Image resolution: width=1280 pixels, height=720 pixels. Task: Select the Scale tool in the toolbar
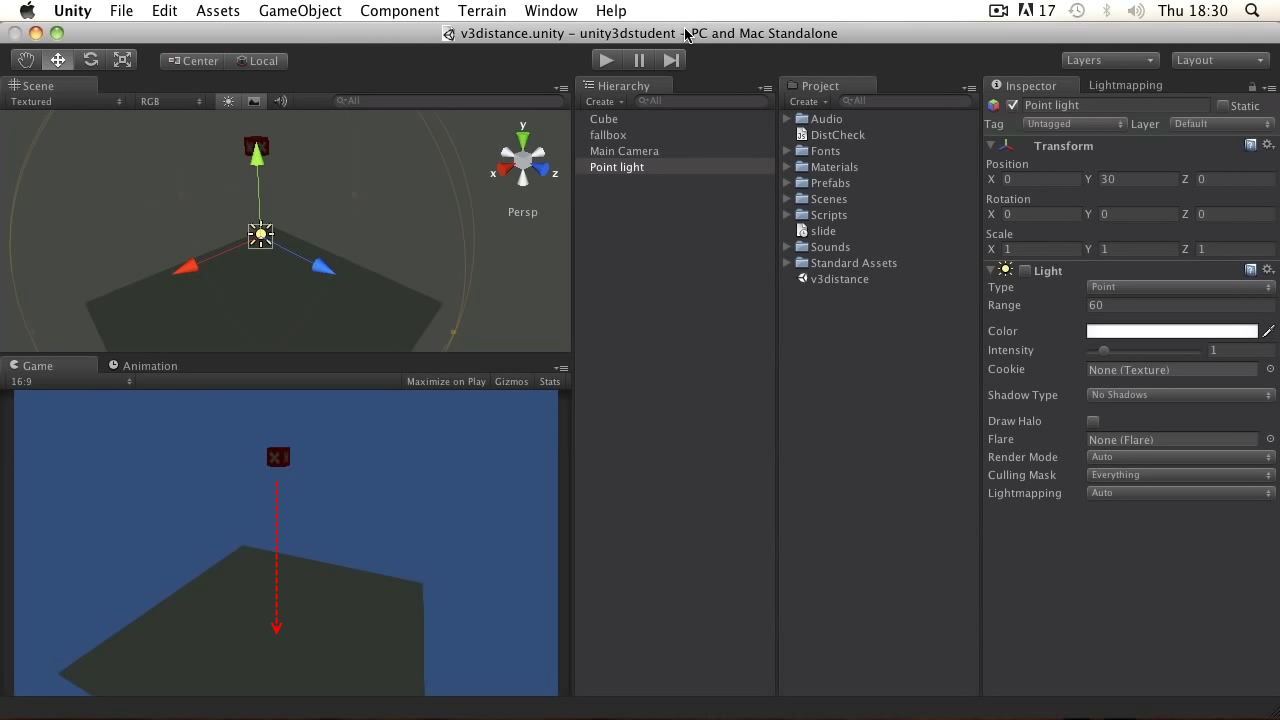click(123, 60)
